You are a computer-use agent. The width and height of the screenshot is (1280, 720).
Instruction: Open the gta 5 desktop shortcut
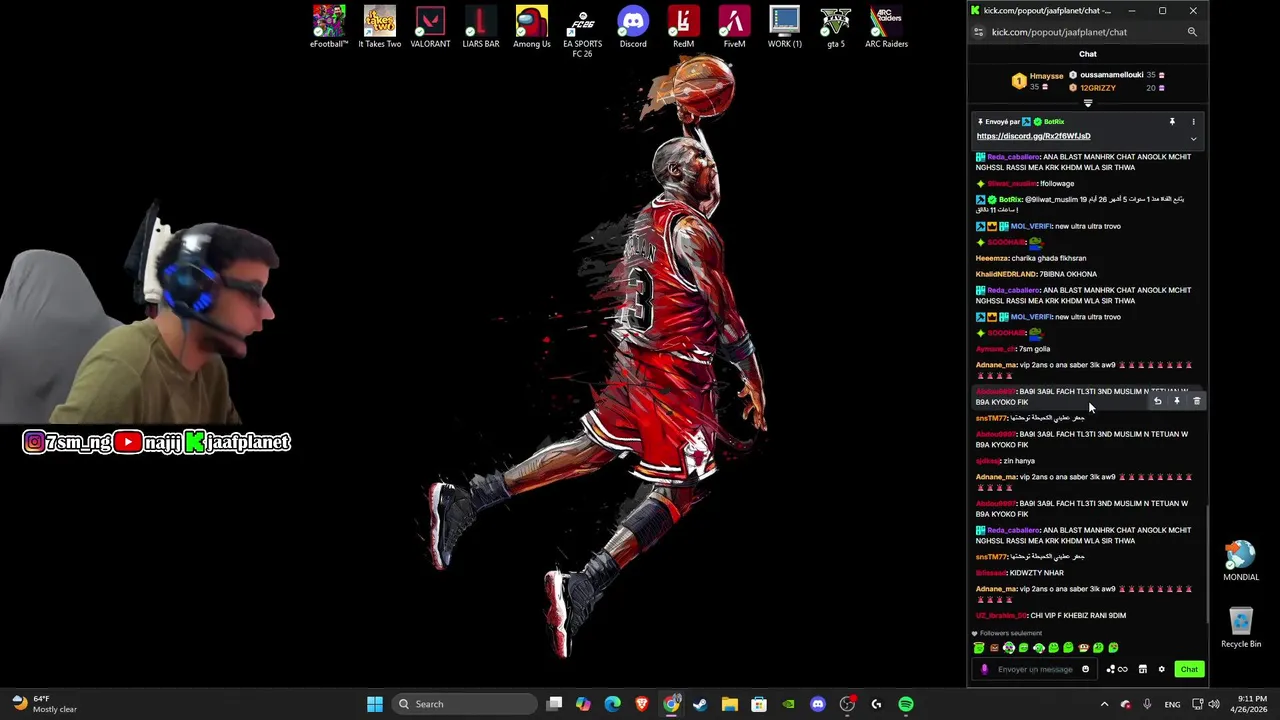836,27
